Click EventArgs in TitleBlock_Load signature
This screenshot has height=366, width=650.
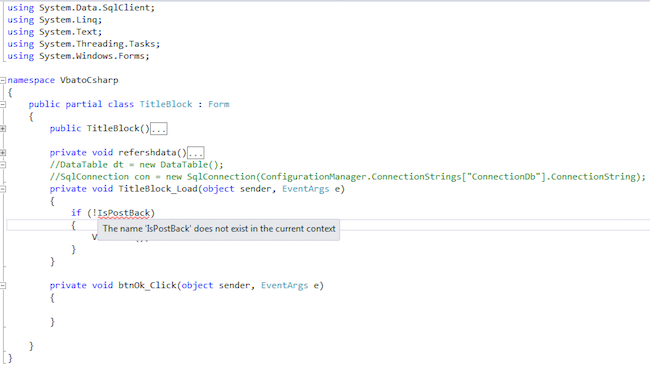(306, 189)
